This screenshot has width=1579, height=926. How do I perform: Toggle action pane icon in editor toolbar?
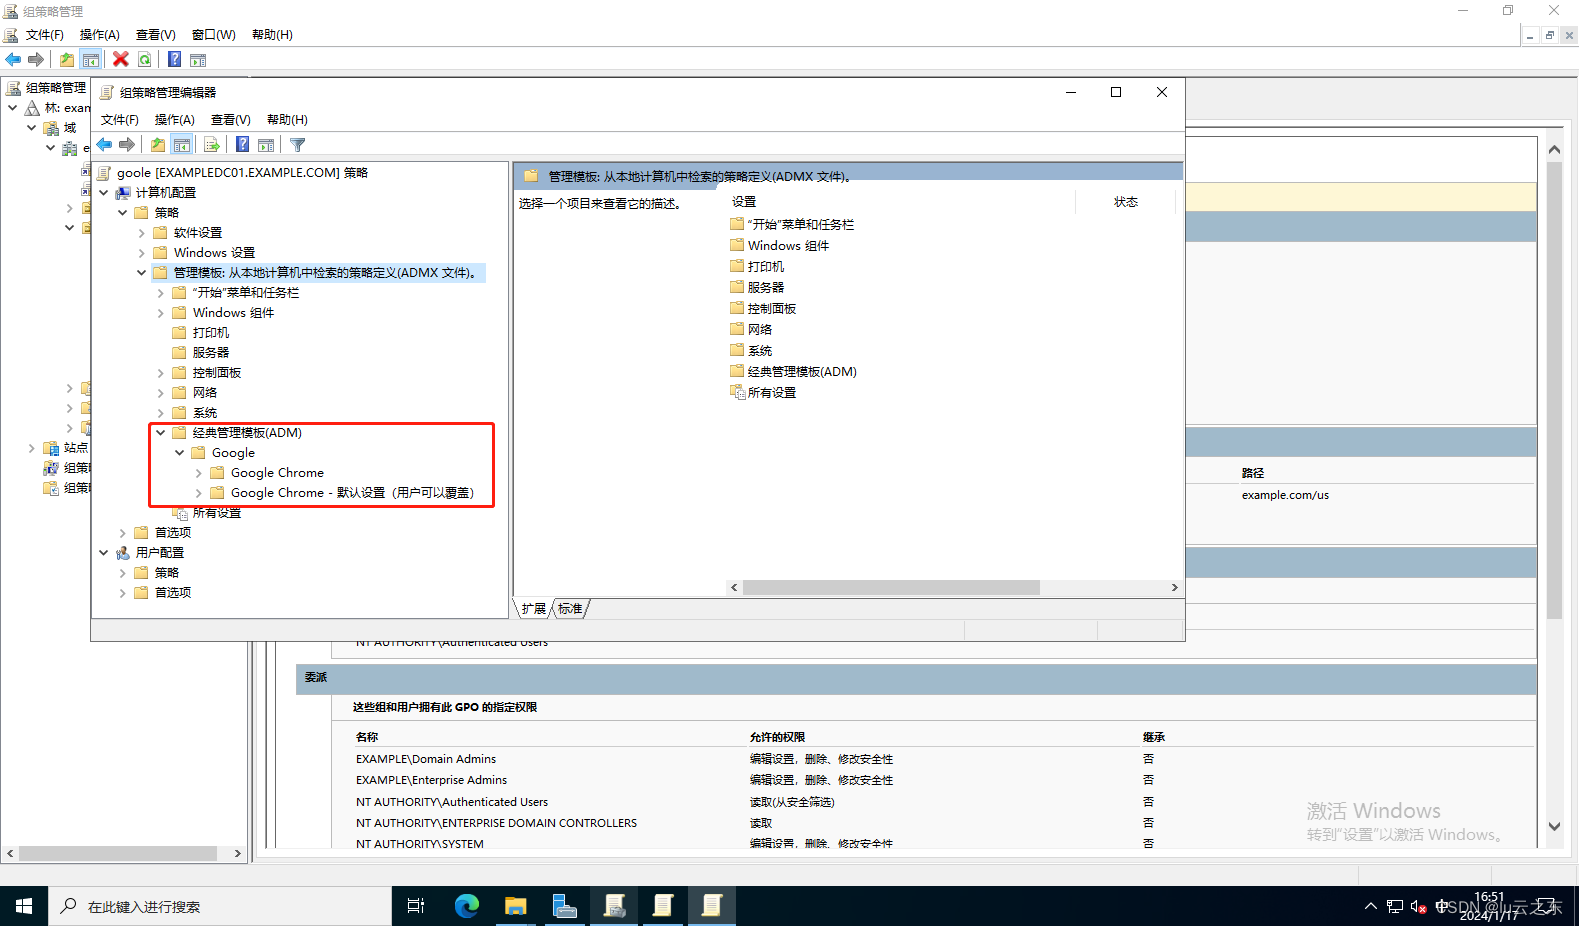point(266,145)
